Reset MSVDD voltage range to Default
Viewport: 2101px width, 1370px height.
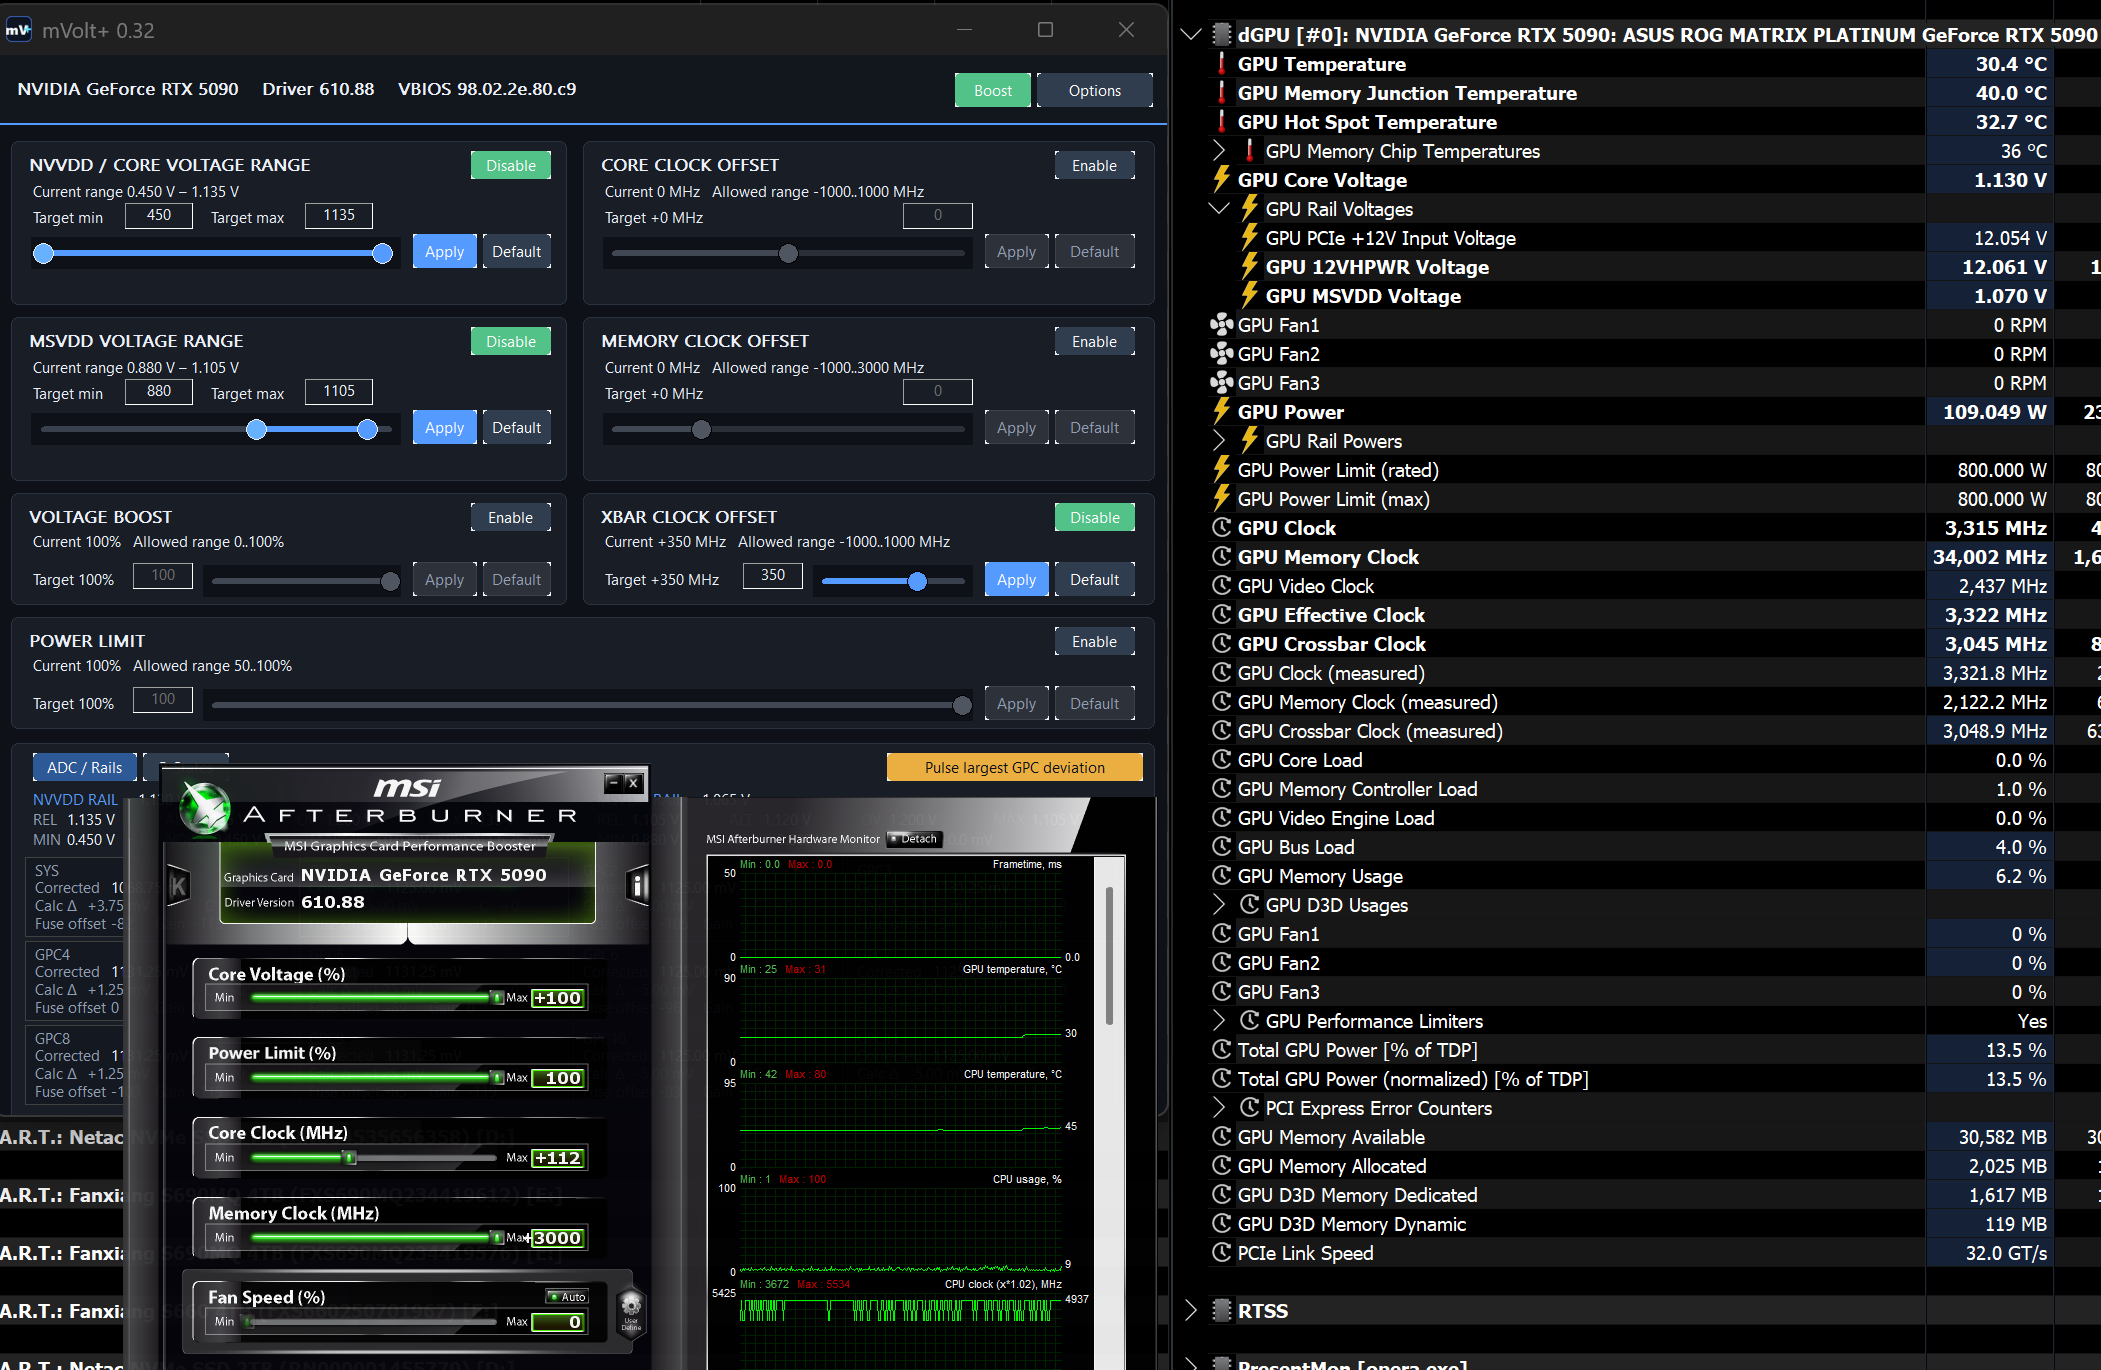coord(517,428)
